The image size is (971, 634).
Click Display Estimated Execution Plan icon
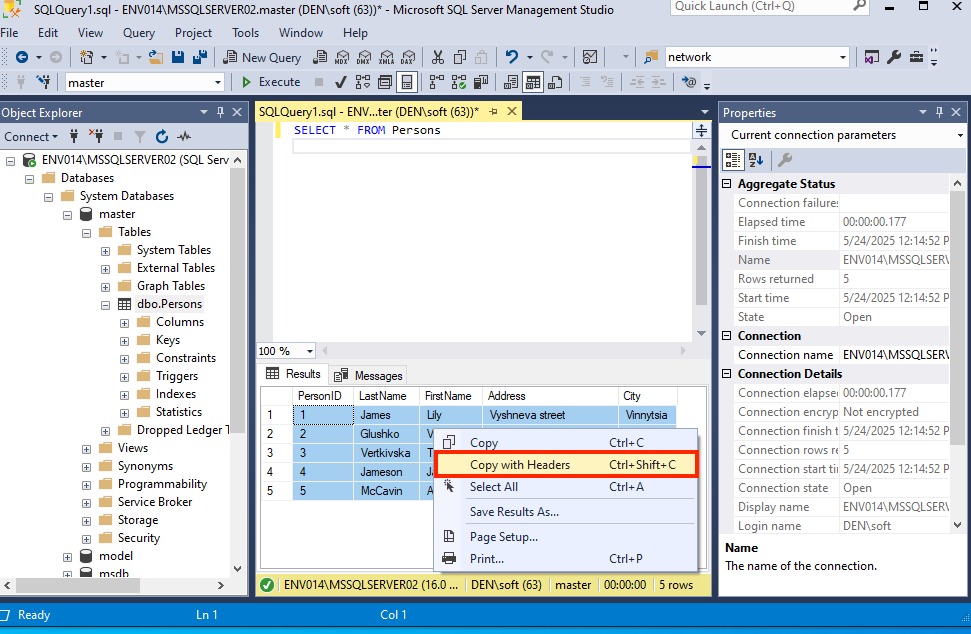pos(363,82)
